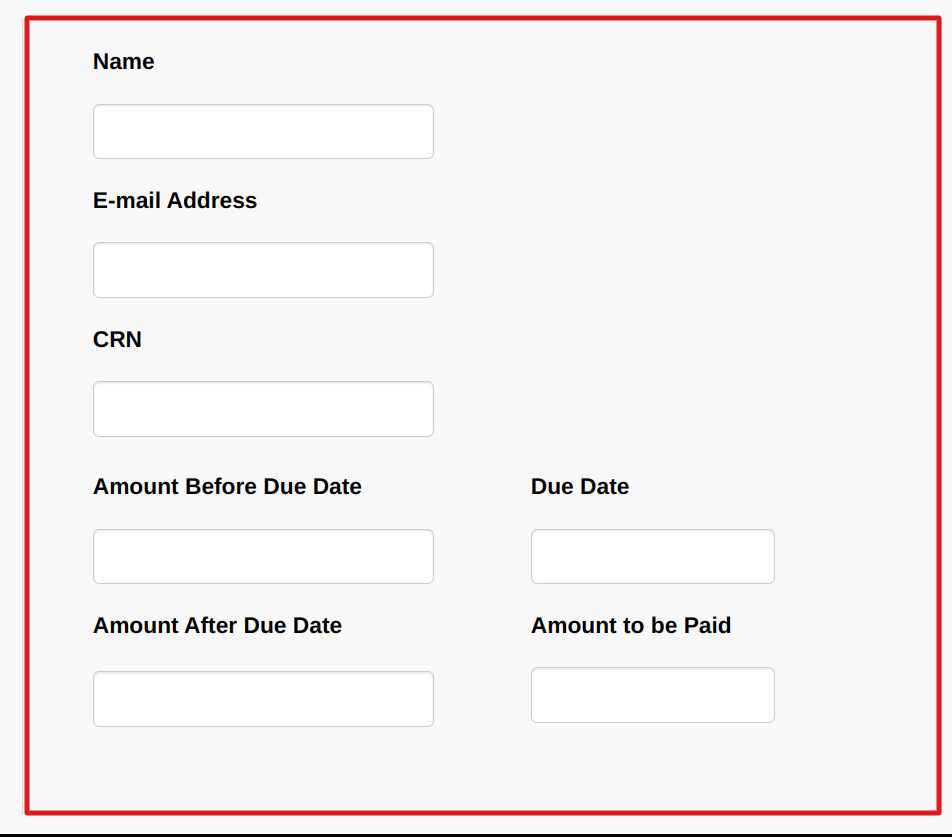Place cursor in box under Due Date
This screenshot has height=837, width=952.
coord(652,556)
